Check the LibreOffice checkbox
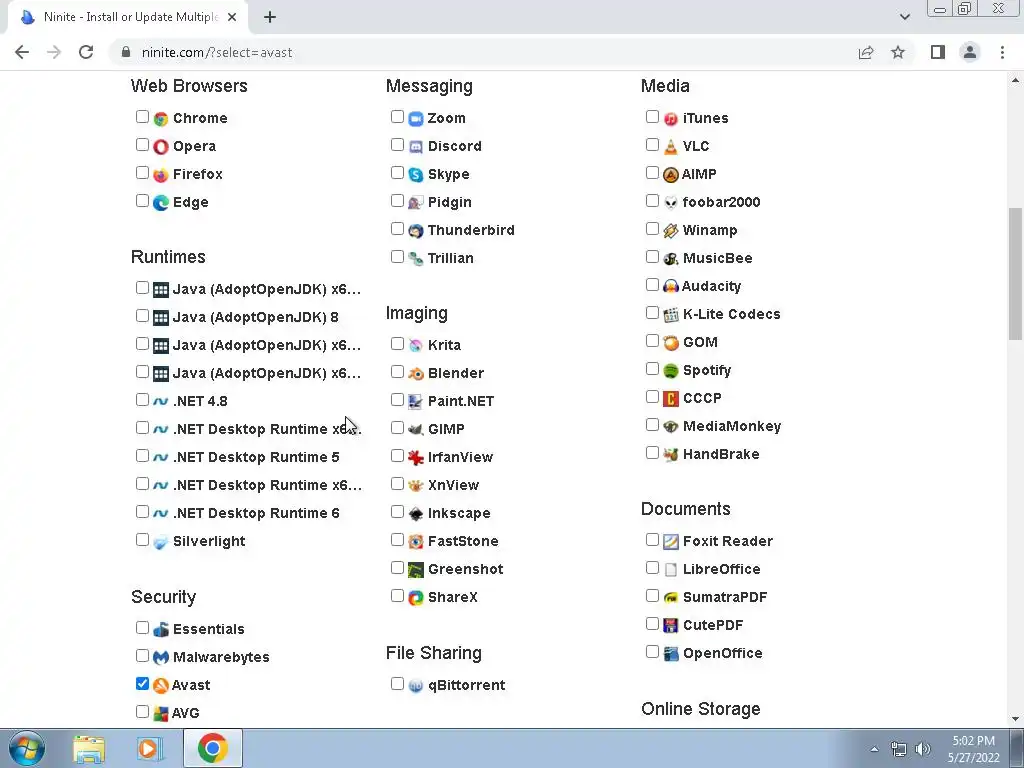This screenshot has height=768, width=1024. coord(652,568)
